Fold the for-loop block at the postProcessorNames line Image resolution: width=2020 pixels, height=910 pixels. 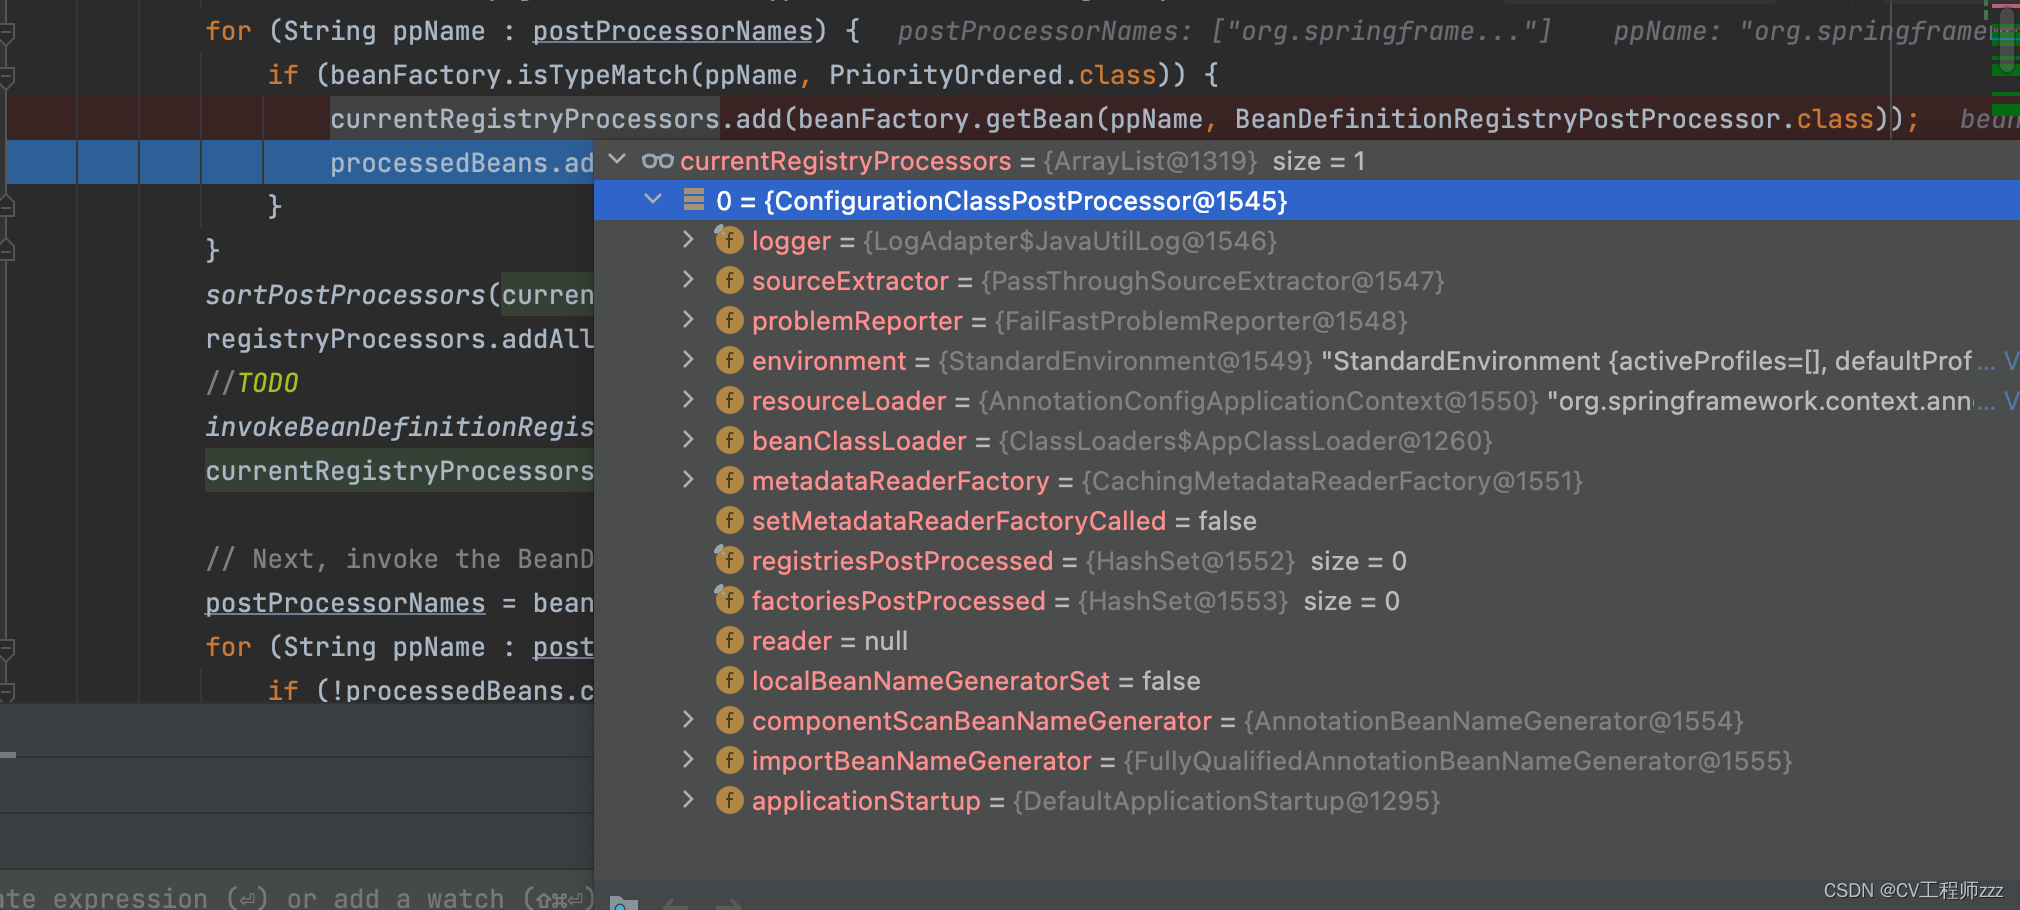pos(7,34)
